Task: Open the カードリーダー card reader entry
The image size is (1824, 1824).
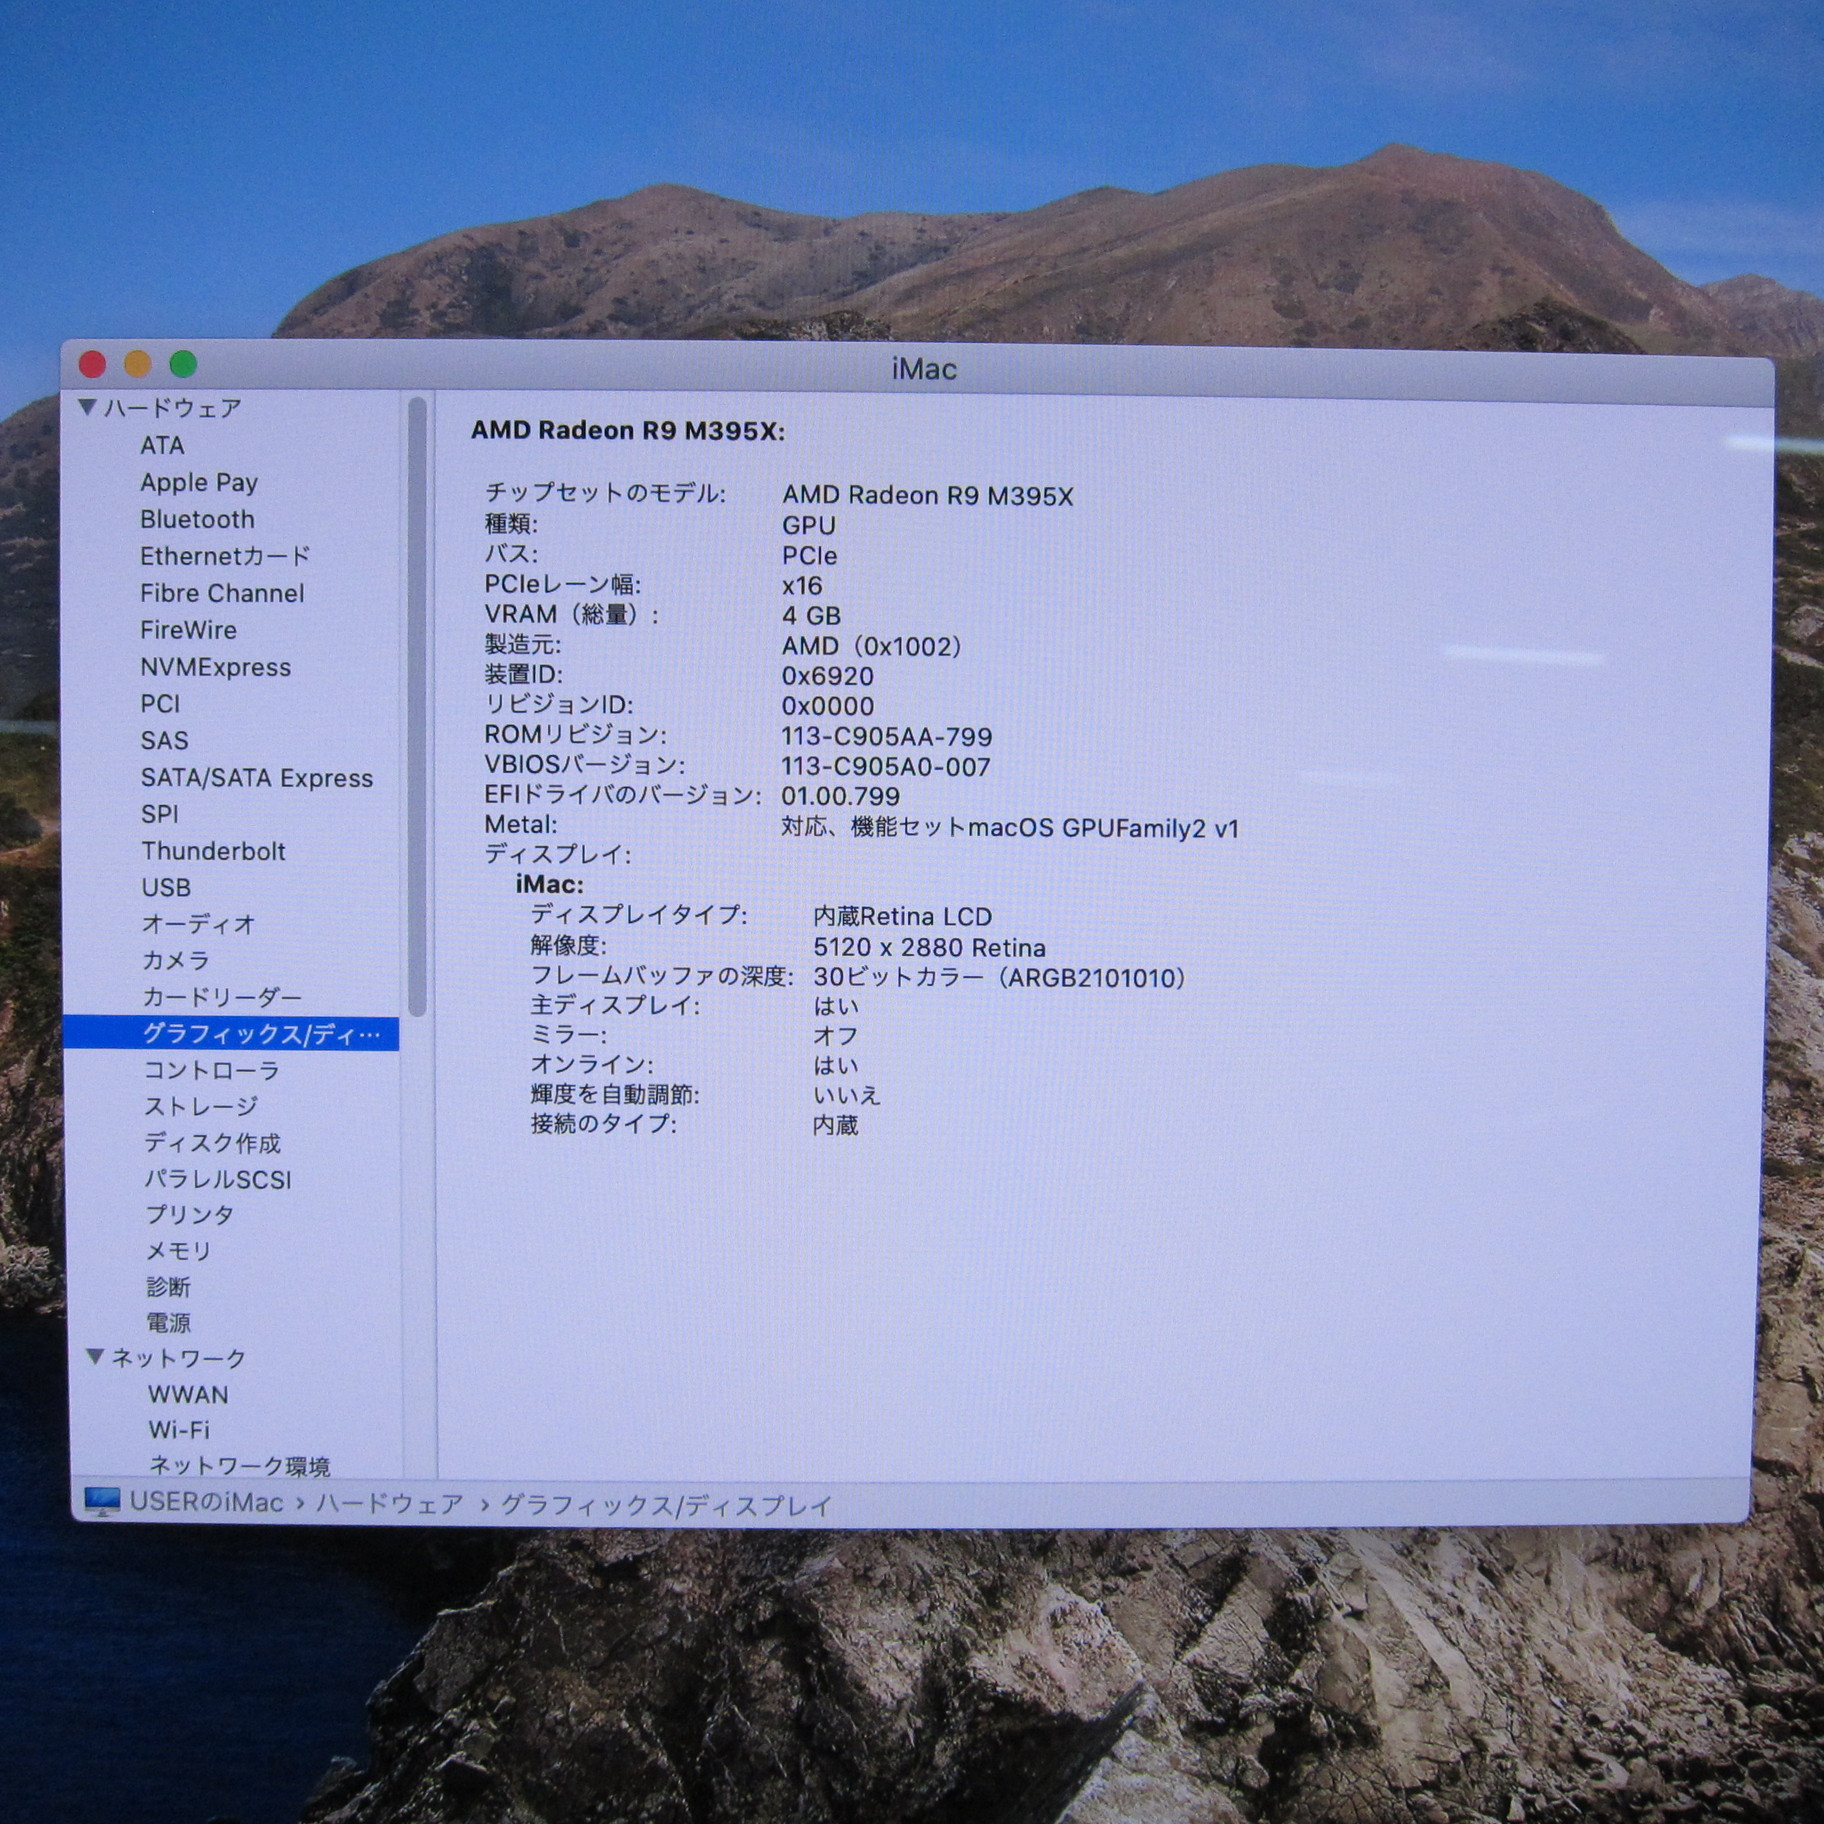Action: click(x=222, y=997)
